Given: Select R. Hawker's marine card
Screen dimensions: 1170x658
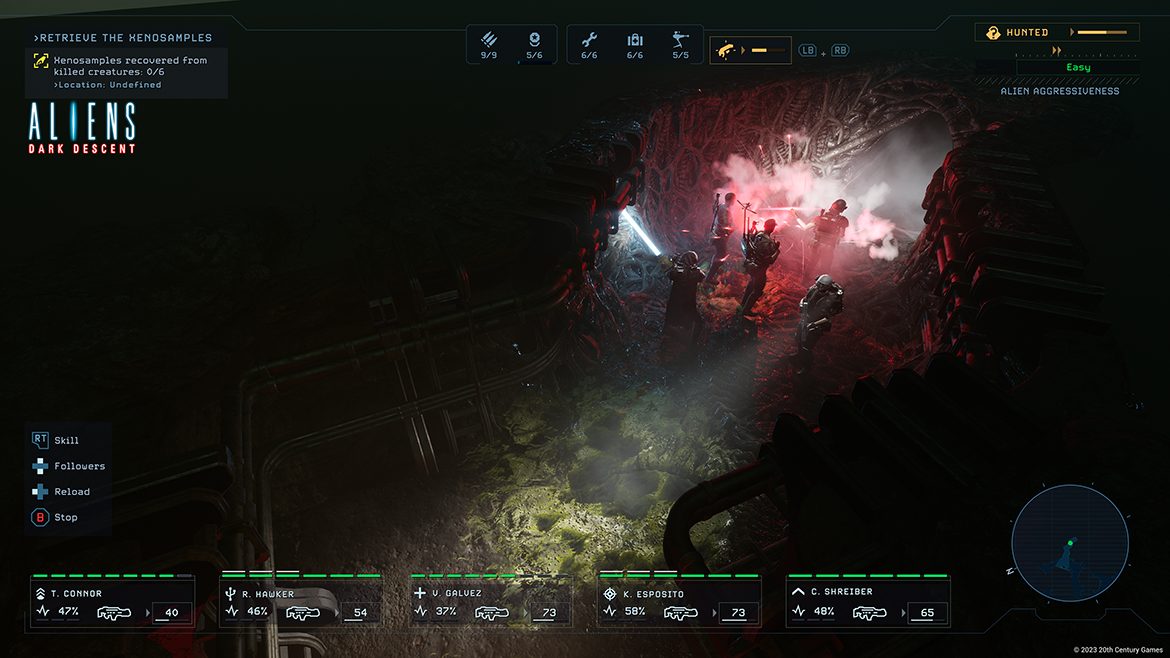Looking at the screenshot, I should click(300, 601).
